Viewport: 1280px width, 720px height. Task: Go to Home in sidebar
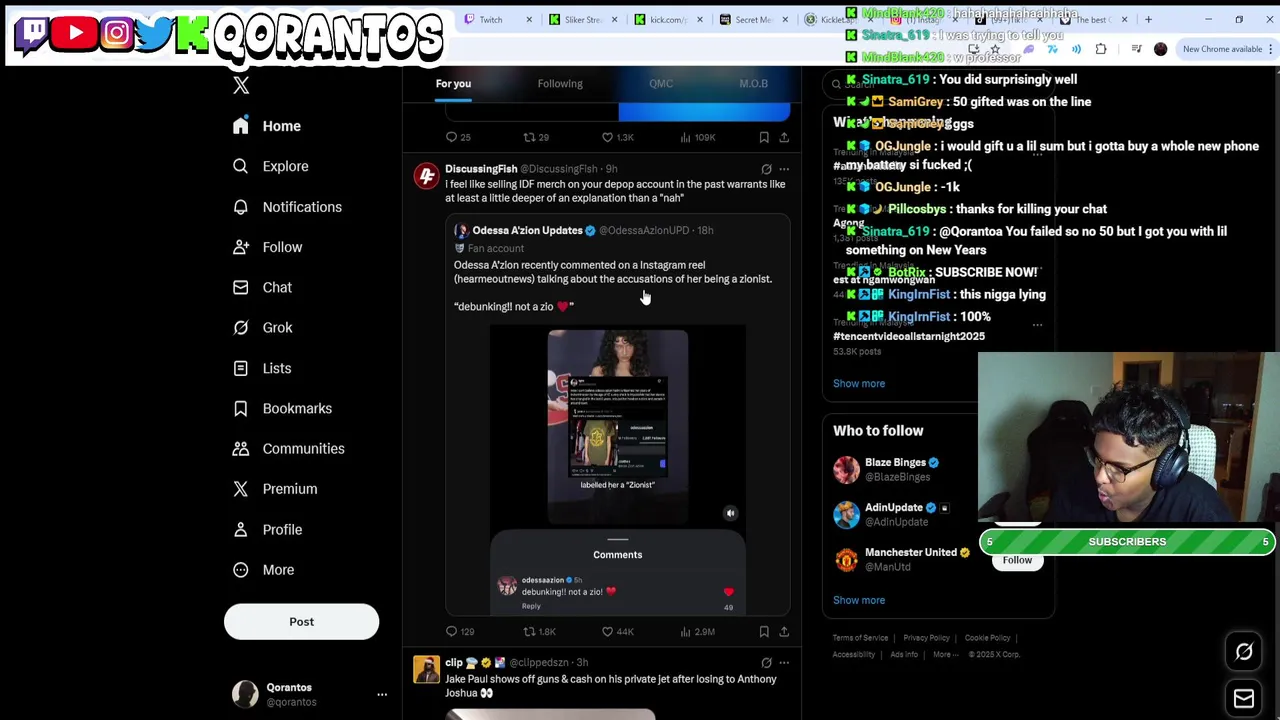pos(266,126)
